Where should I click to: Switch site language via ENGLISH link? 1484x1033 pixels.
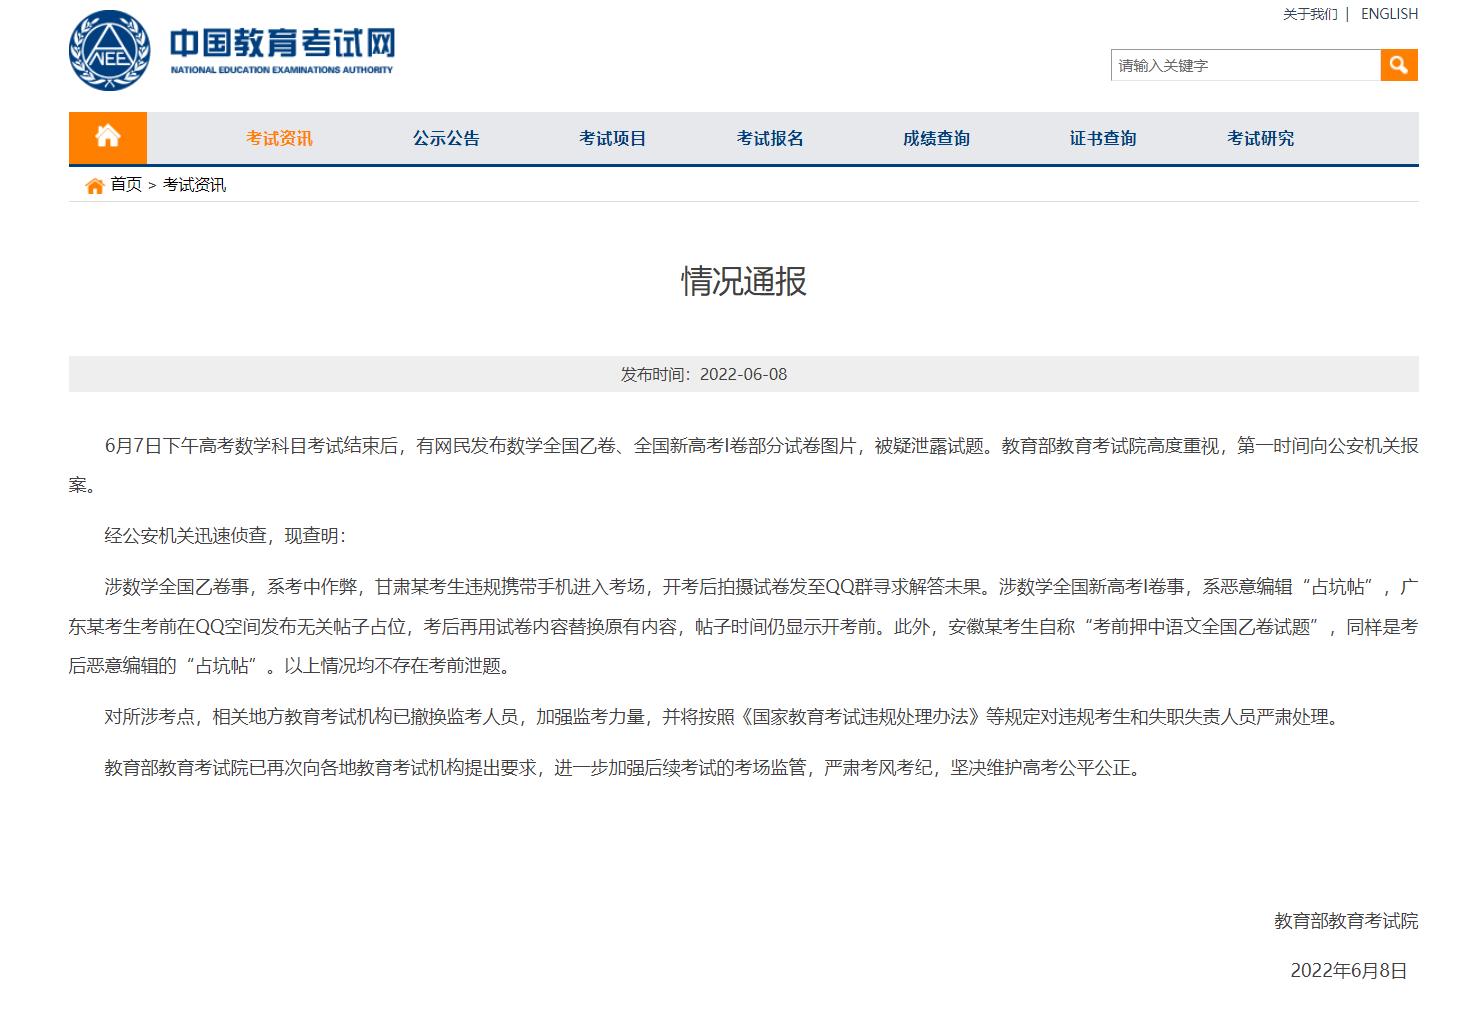[1389, 13]
